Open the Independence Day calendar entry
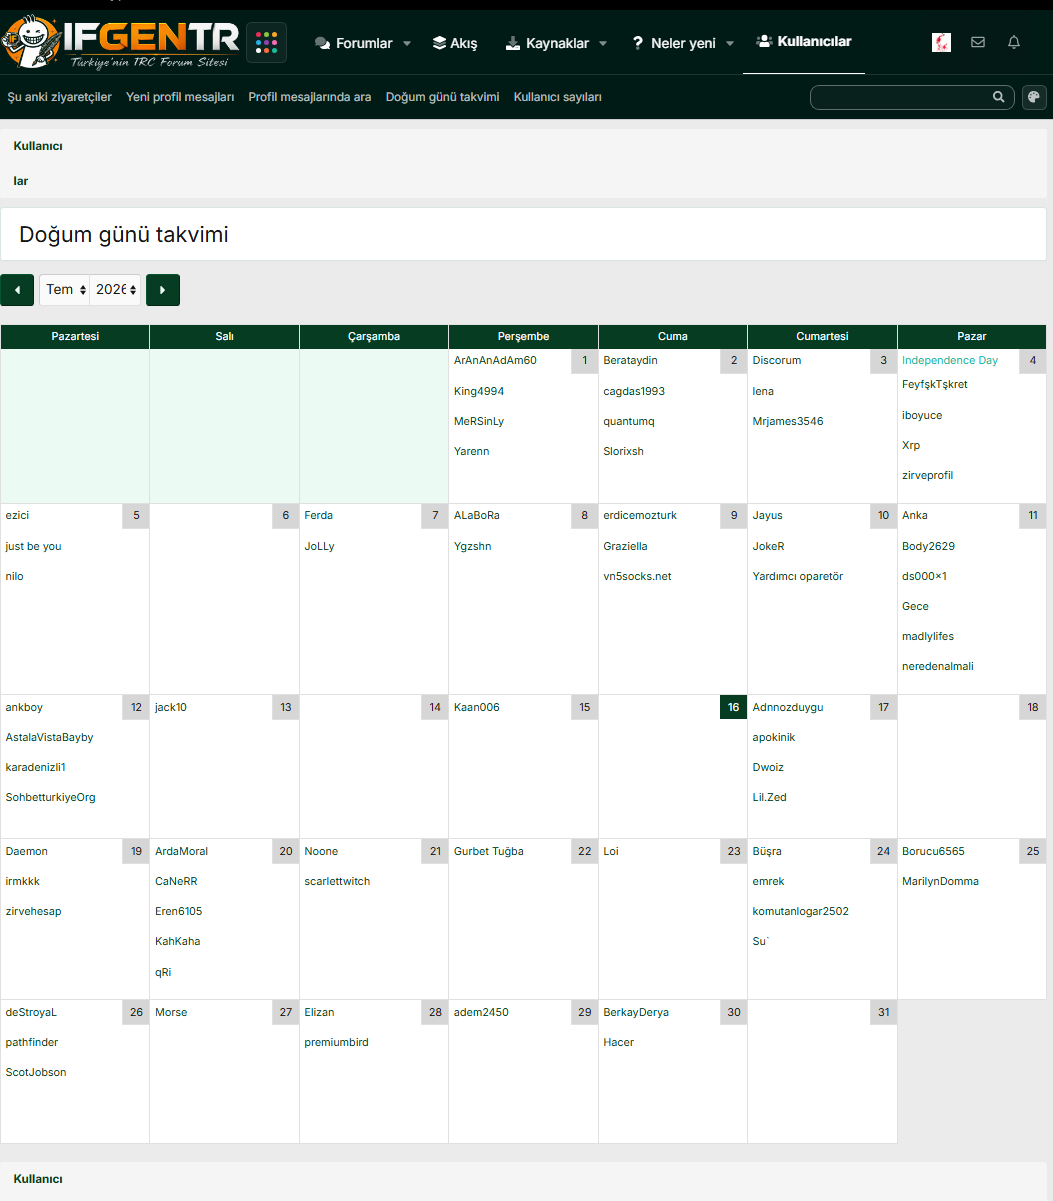Screen dimensions: 1053x1201 pyautogui.click(x=950, y=360)
